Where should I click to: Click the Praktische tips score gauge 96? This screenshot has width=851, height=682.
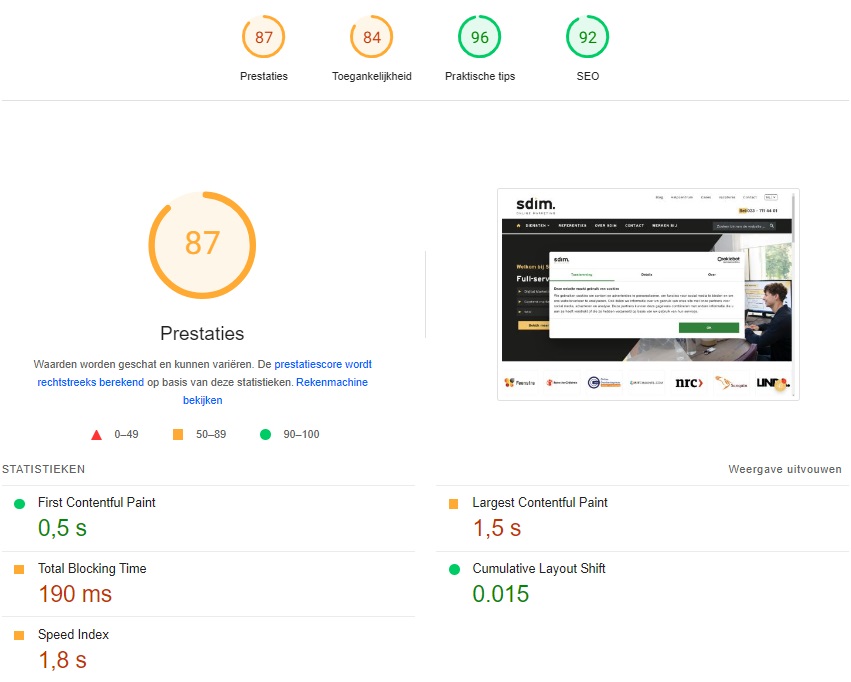pos(480,38)
